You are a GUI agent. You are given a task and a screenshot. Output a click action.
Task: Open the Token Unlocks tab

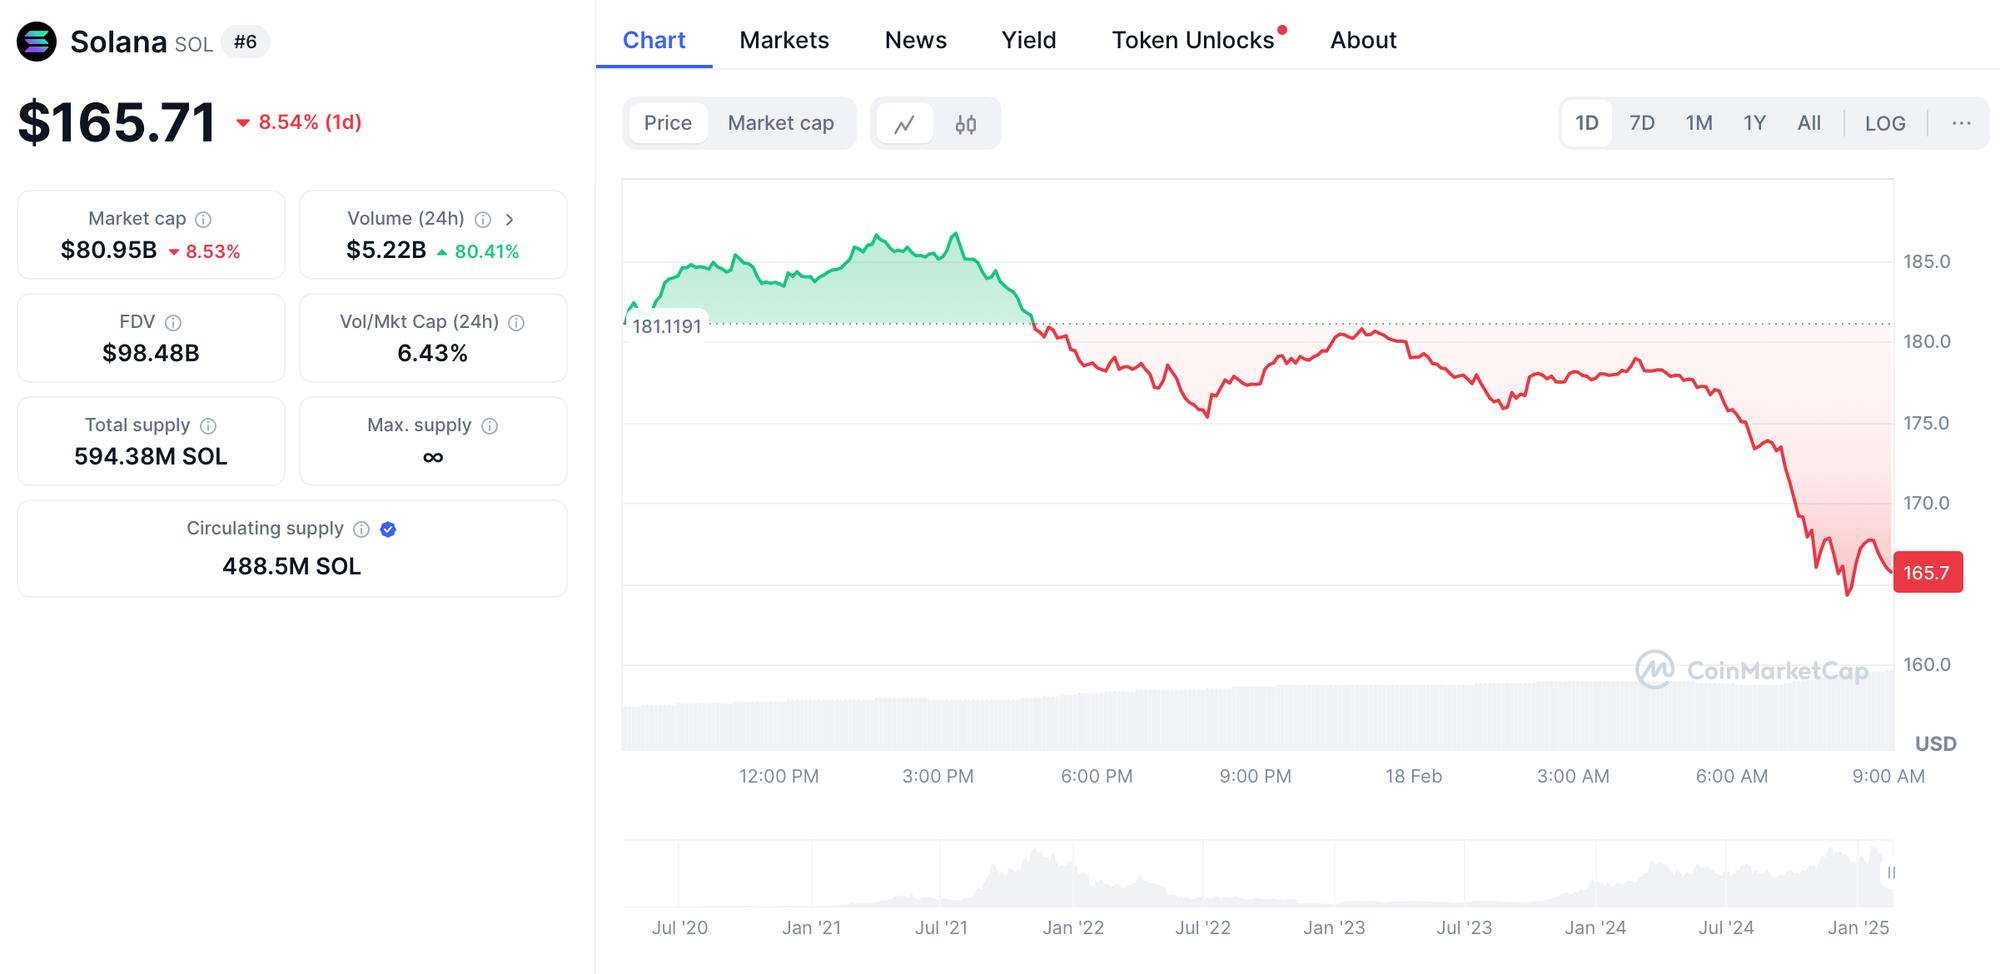pos(1193,40)
